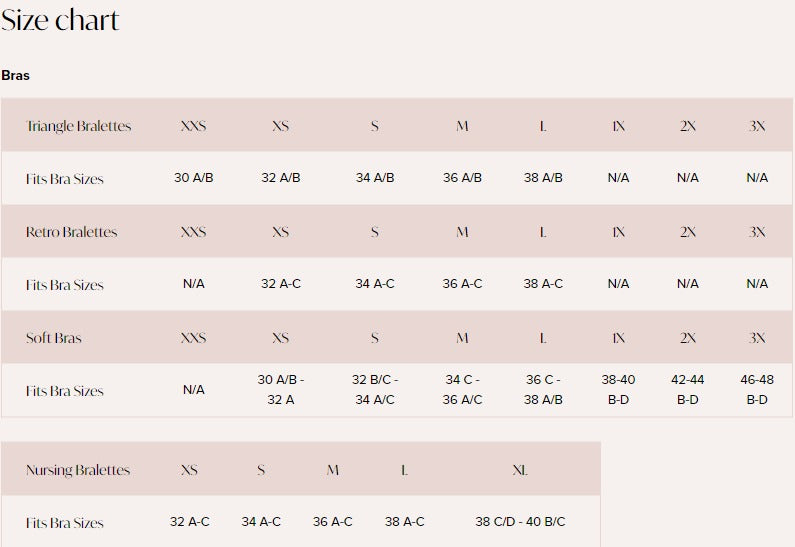Screen dimensions: 795x547
Task: Click the 42-44 B-D size cell
Action: (687, 390)
